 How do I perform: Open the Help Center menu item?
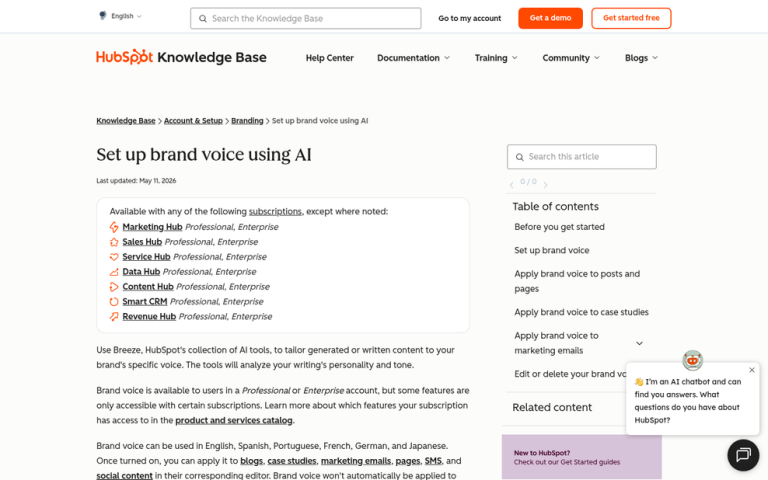tap(330, 58)
